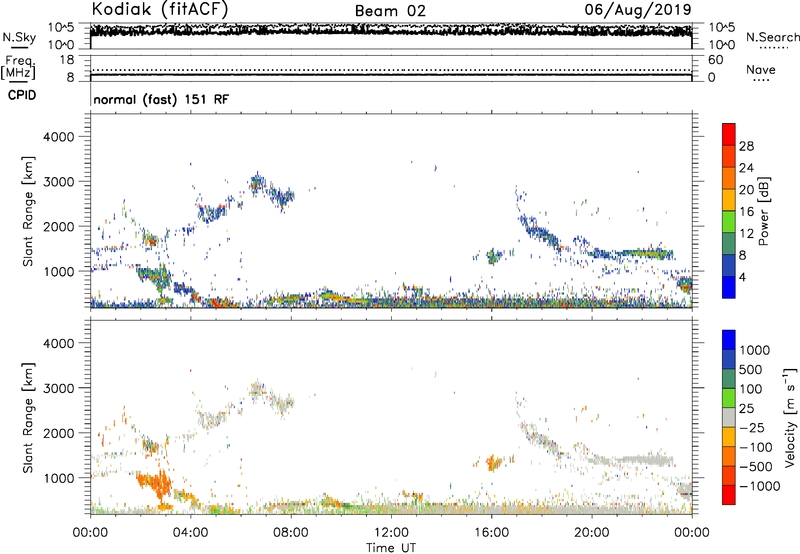
Task: Click the "08:00" time axis label
Action: 290,533
